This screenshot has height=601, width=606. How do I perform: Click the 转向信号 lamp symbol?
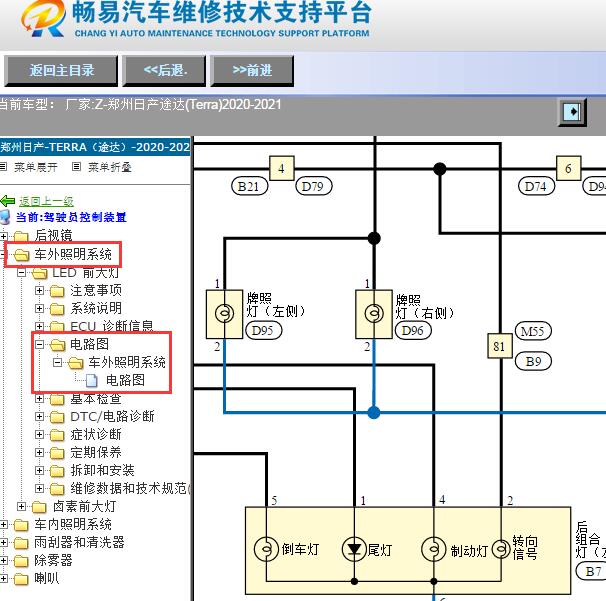[501, 549]
